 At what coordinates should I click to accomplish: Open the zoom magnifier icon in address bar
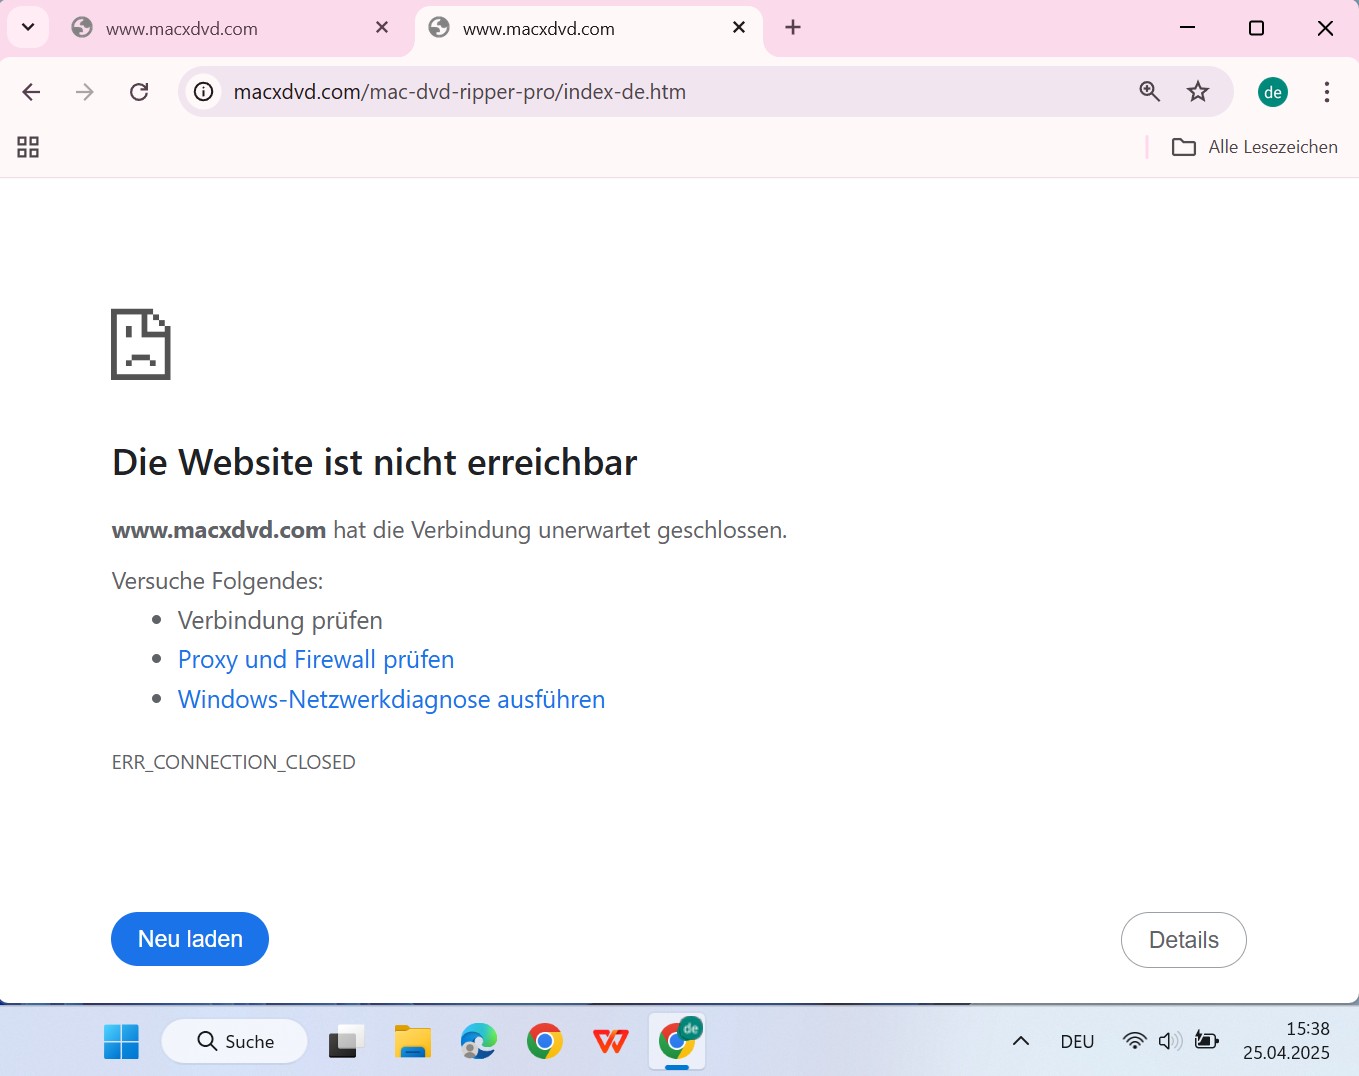[x=1150, y=92]
